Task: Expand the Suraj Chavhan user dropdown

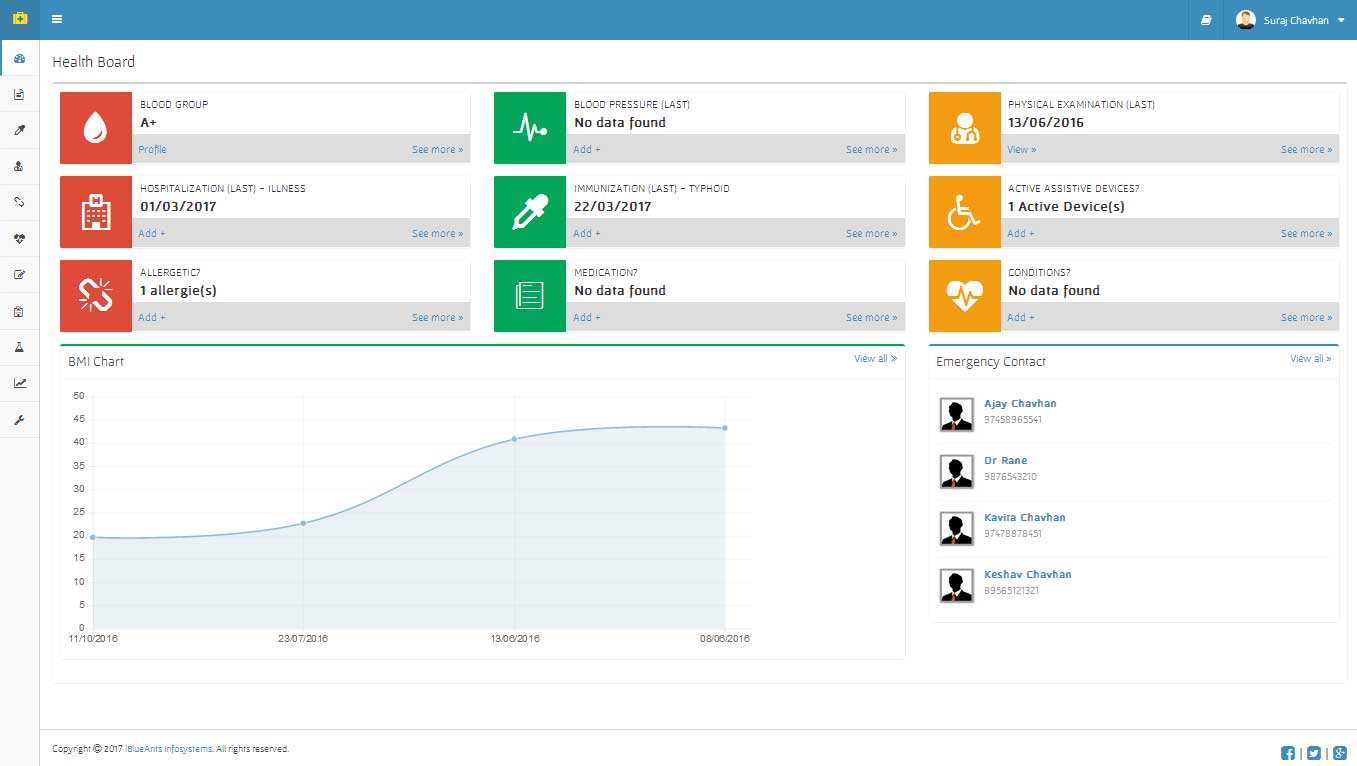Action: click(x=1290, y=20)
